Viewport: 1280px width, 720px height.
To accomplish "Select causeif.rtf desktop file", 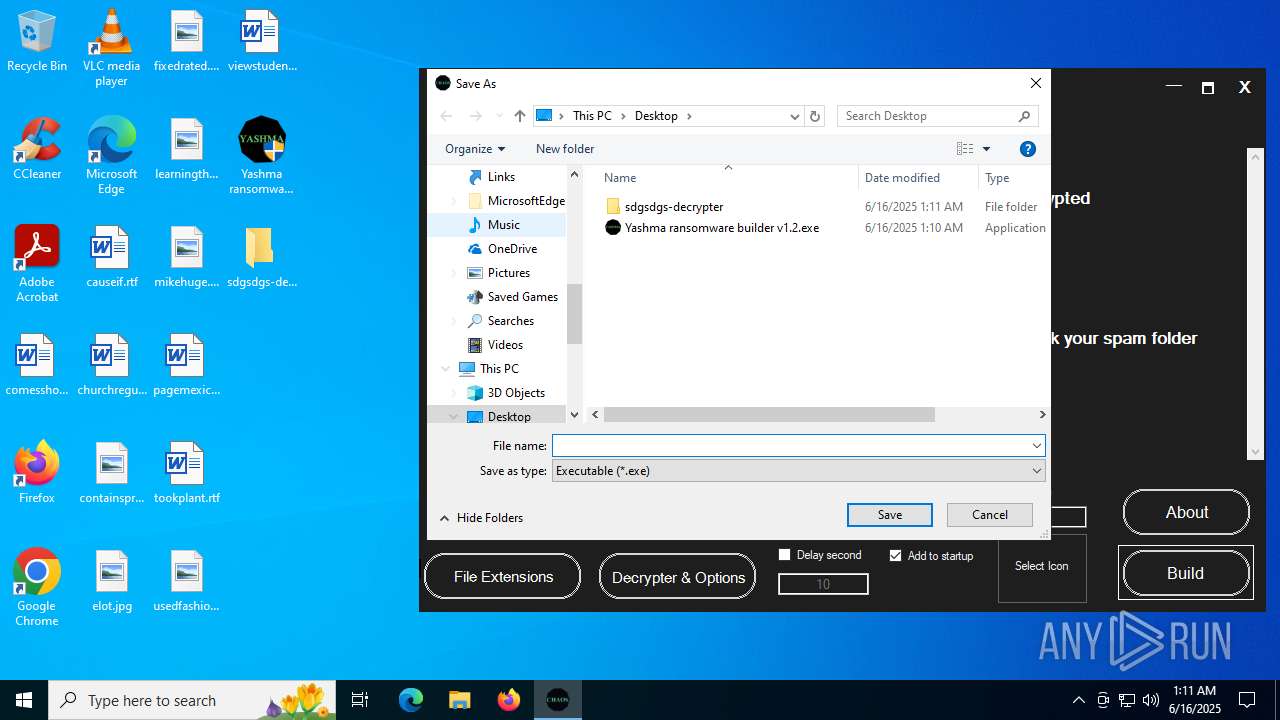I will coord(111,257).
